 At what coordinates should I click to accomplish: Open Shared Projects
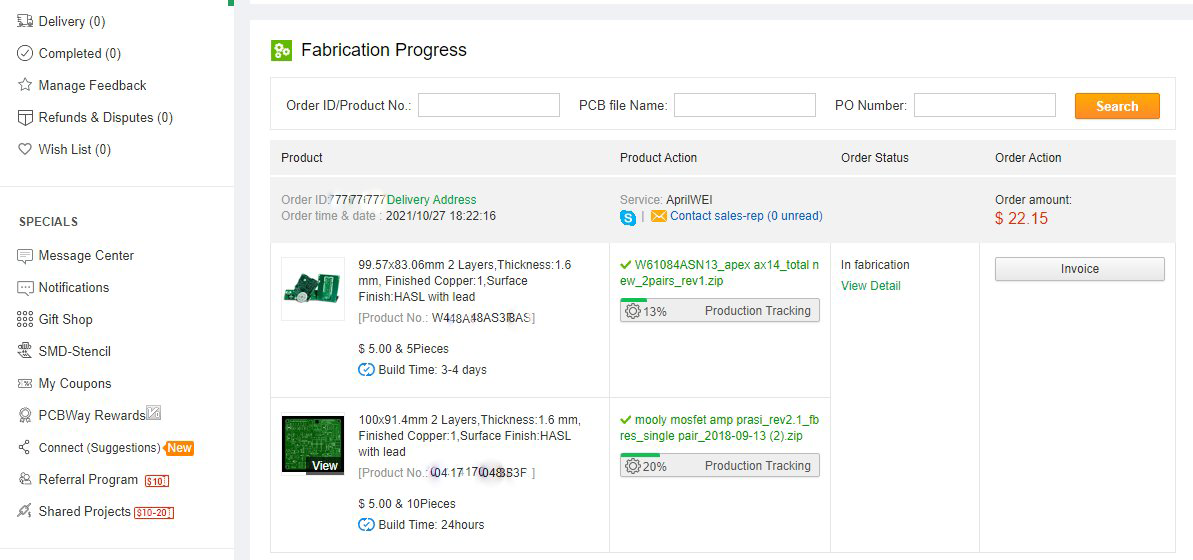[x=84, y=511]
